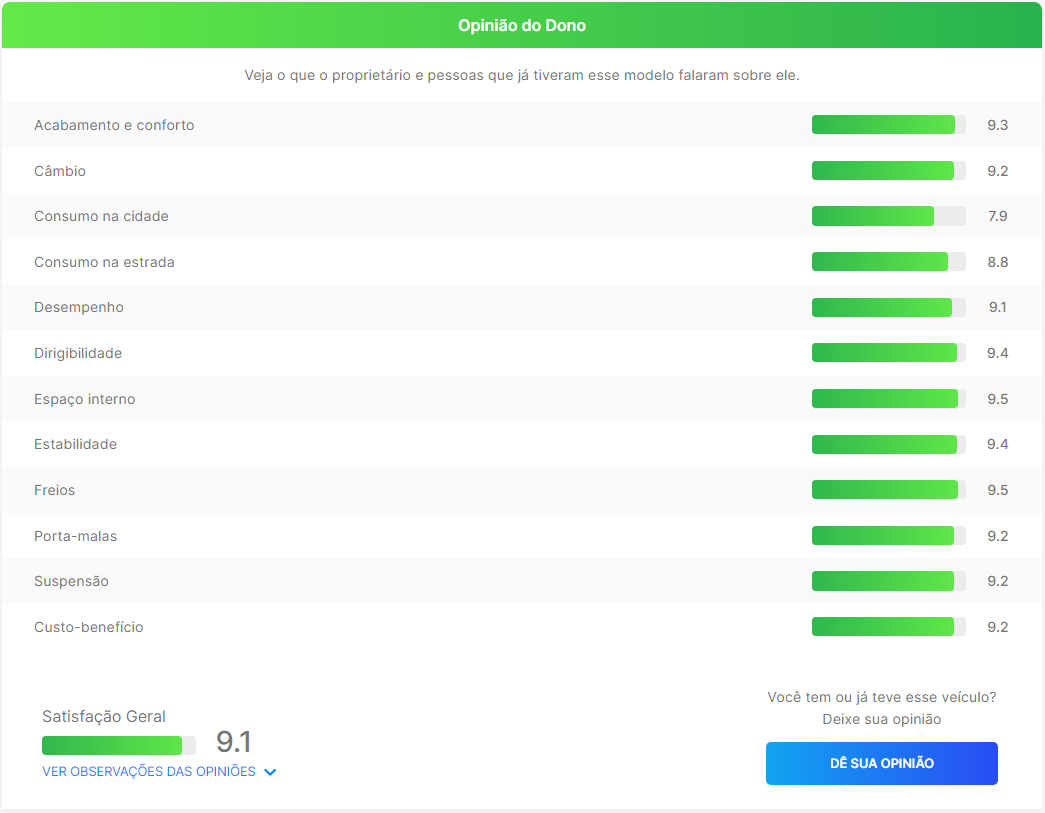Image resolution: width=1045 pixels, height=813 pixels.
Task: Click the Custo-benefício rating bar
Action: click(888, 627)
